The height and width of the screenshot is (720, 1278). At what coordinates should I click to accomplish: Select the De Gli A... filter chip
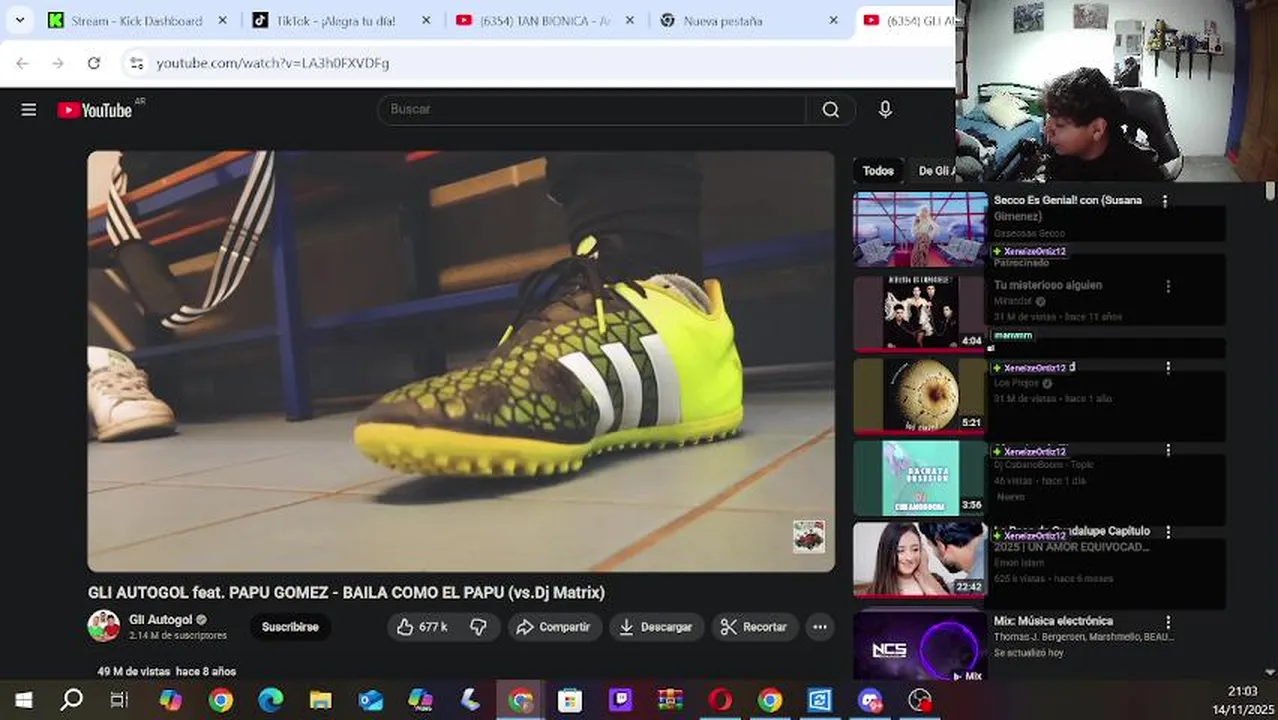point(935,171)
